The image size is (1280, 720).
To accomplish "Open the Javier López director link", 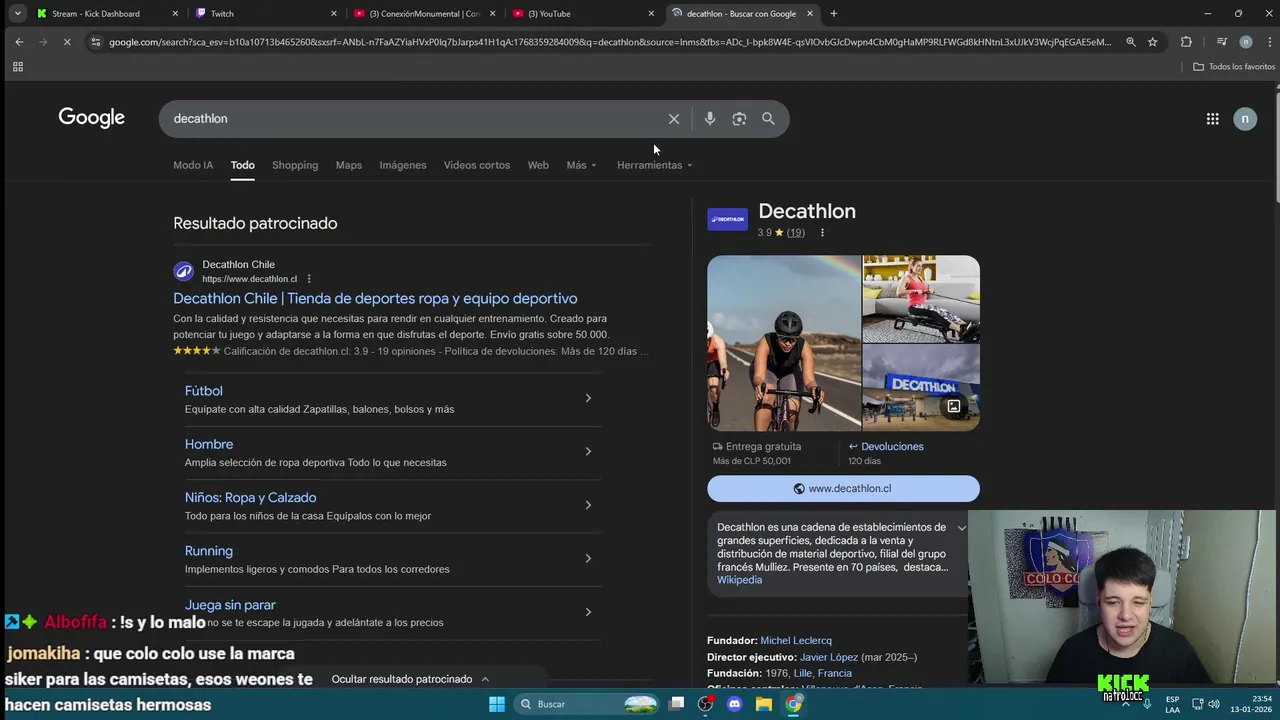I will pyautogui.click(x=829, y=657).
